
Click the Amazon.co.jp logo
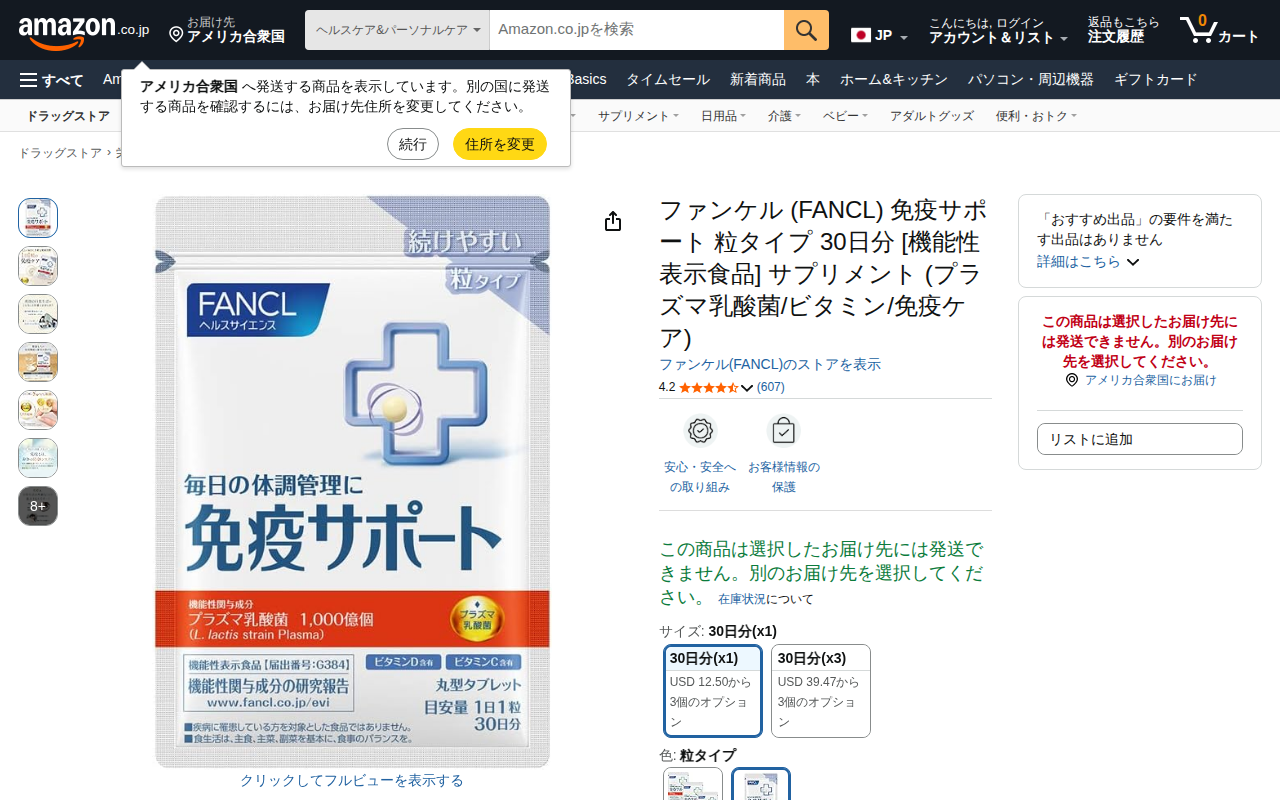(x=84, y=31)
